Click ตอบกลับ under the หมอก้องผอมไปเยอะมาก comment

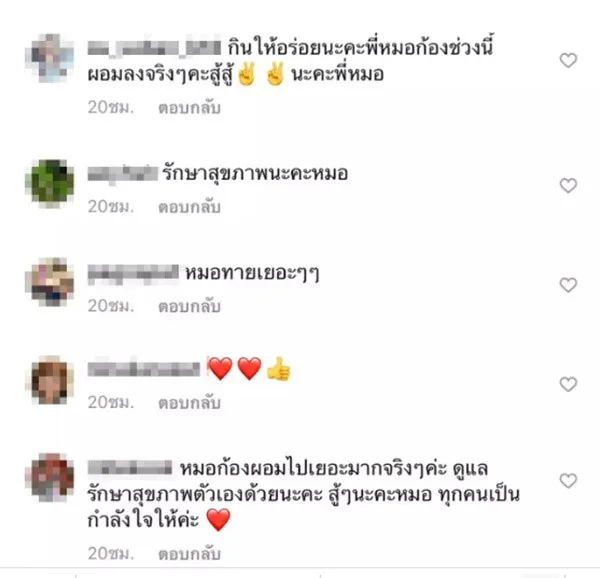(189, 554)
